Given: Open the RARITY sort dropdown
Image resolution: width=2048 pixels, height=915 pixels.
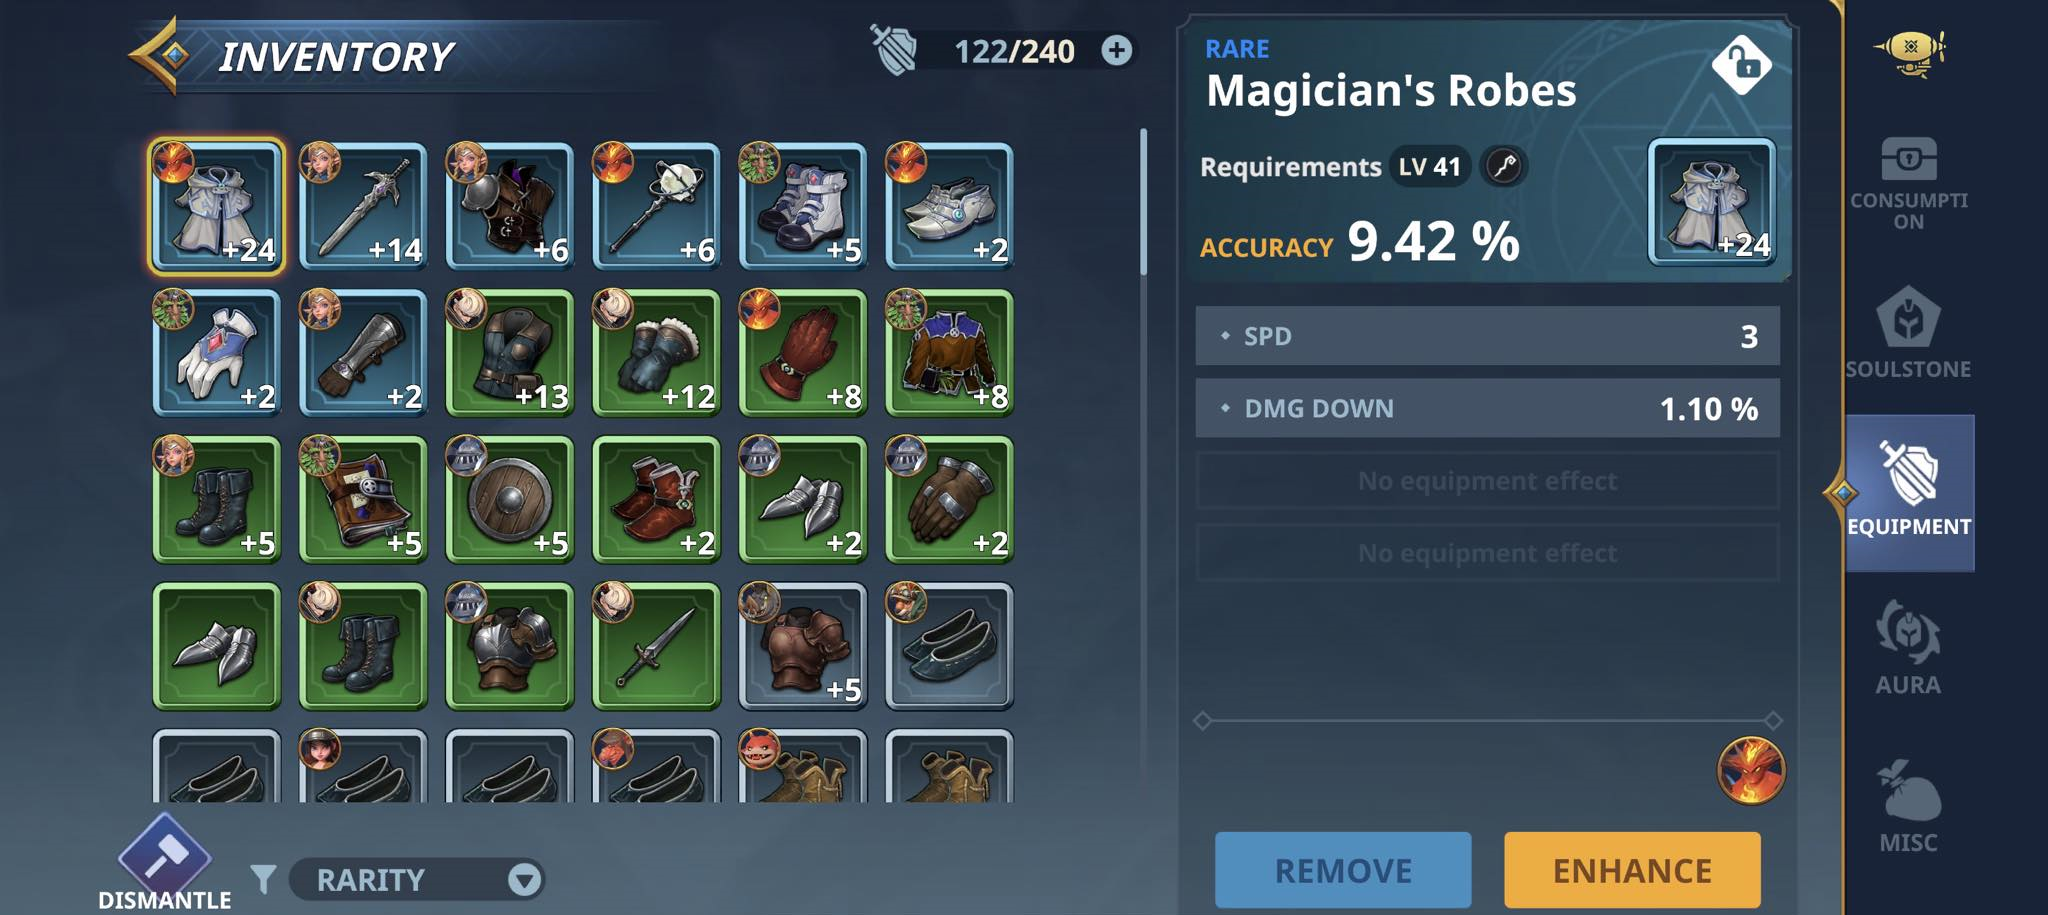Looking at the screenshot, I should 417,879.
